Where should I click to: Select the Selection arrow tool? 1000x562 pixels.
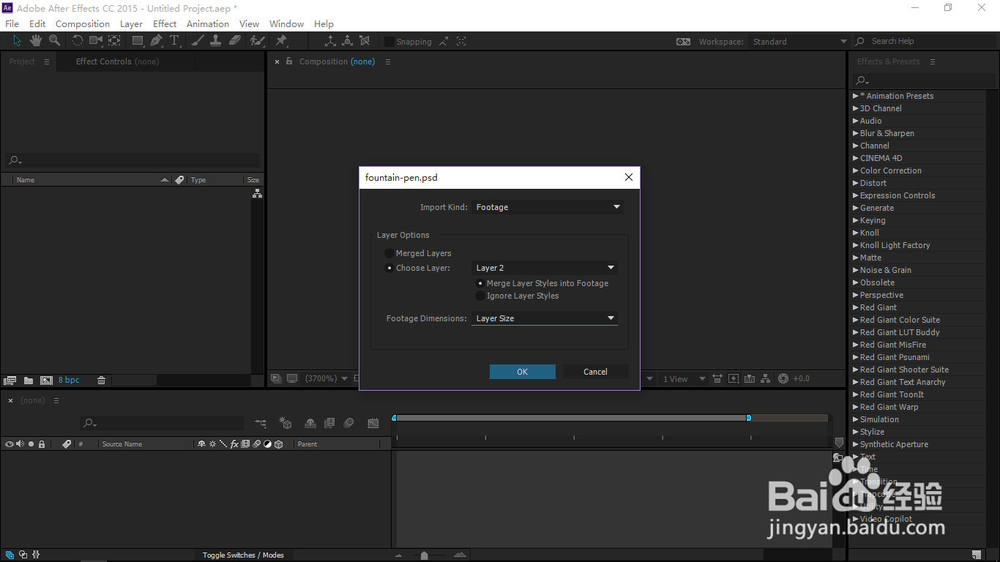tap(17, 41)
